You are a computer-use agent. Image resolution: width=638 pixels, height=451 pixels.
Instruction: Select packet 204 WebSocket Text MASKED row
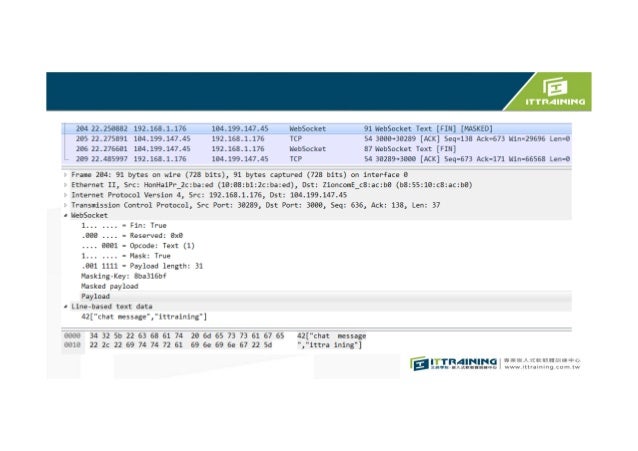[x=317, y=129]
